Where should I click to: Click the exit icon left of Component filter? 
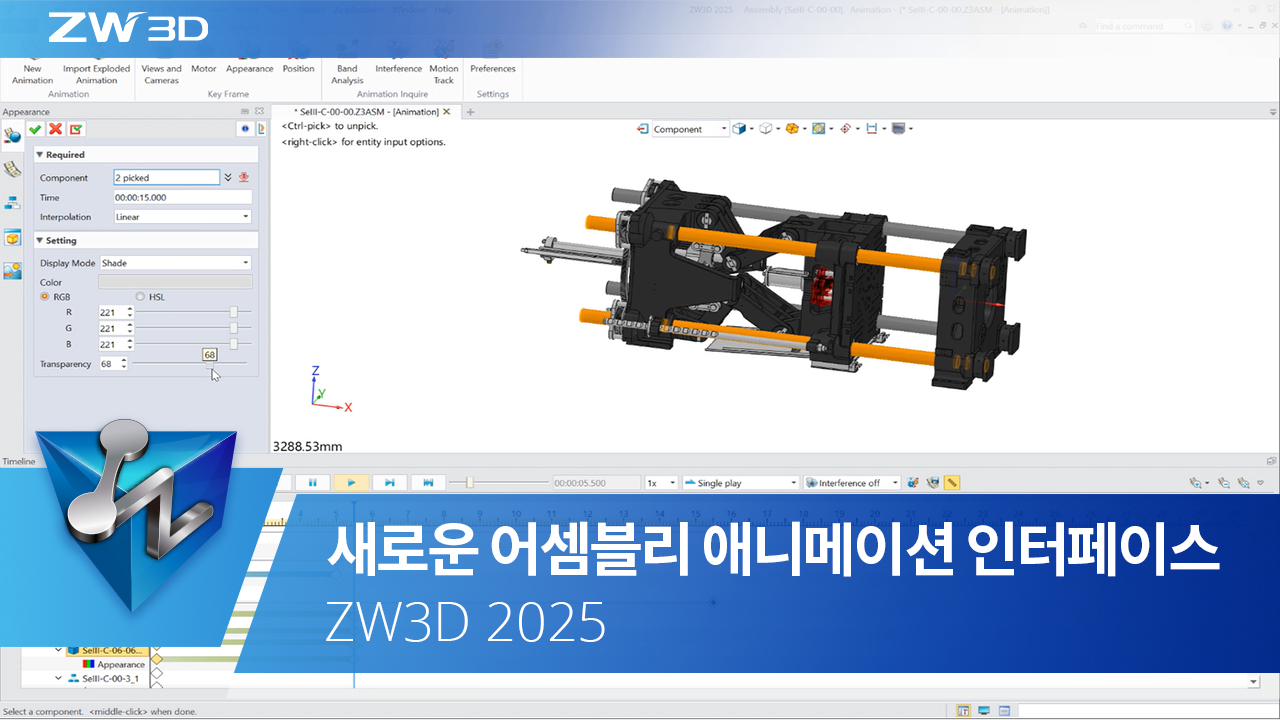(643, 129)
